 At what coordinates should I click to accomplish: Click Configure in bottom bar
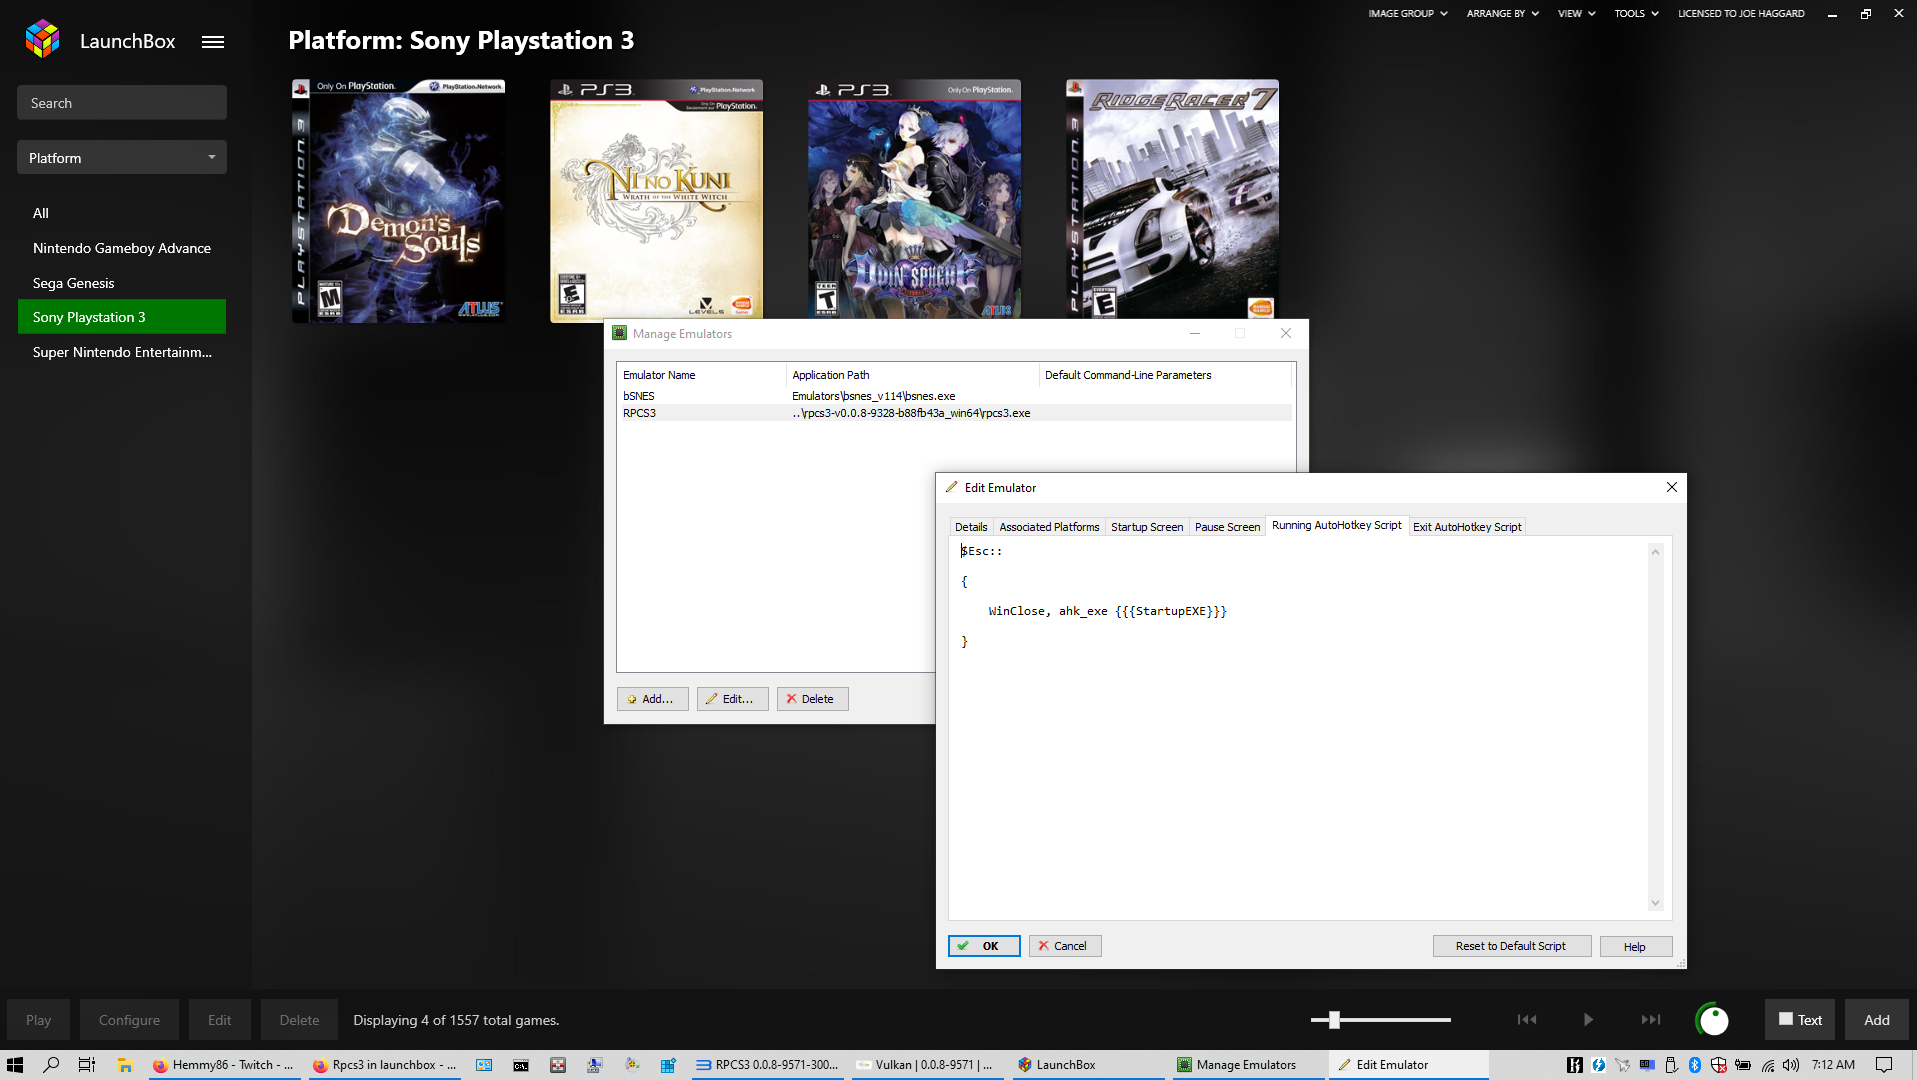click(129, 1020)
